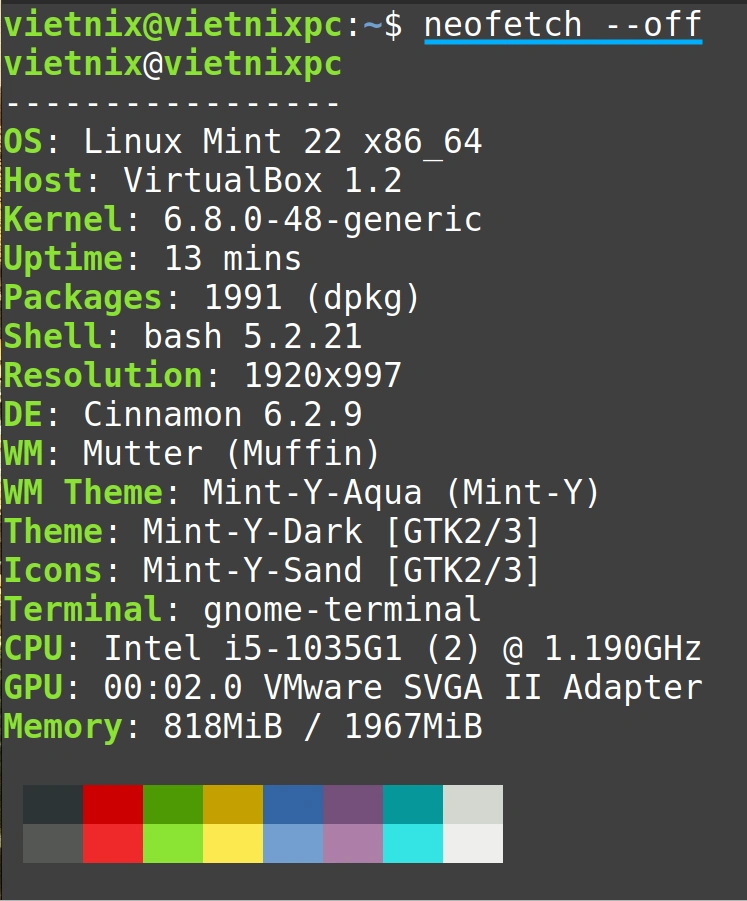This screenshot has height=901, width=747.
Task: Click the dark blue color block
Action: tap(293, 804)
